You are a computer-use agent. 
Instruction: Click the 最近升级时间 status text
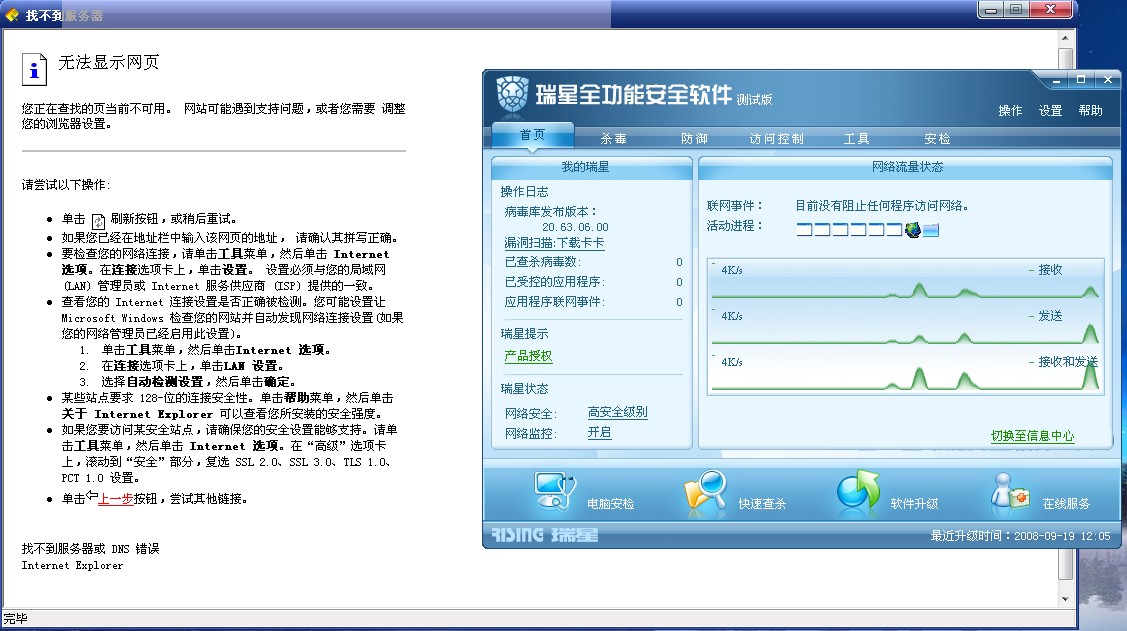pyautogui.click(x=1020, y=535)
